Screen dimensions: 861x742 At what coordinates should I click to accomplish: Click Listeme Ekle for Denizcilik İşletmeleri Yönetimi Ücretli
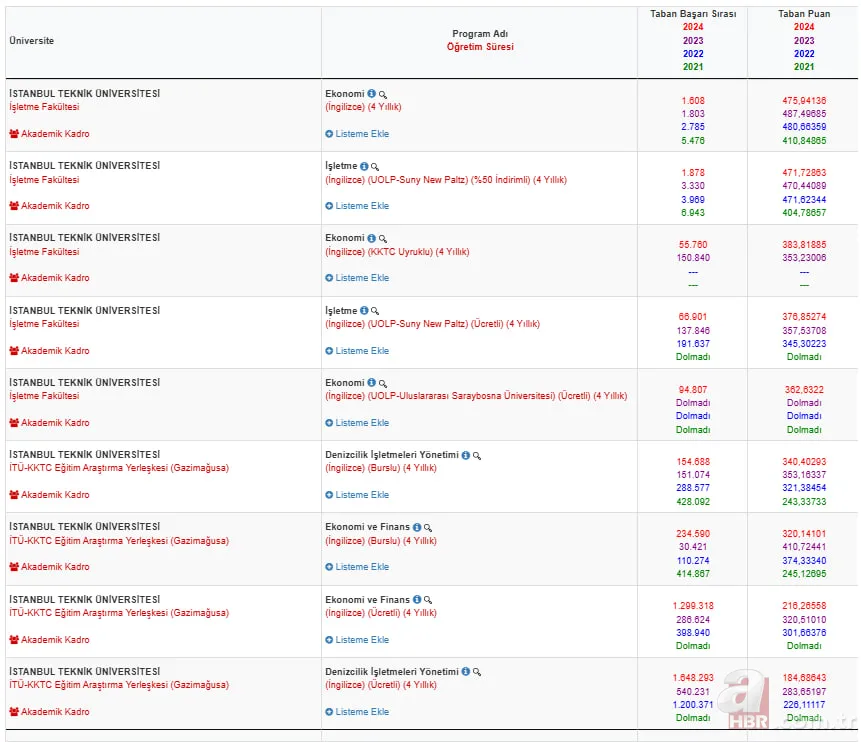tap(362, 712)
